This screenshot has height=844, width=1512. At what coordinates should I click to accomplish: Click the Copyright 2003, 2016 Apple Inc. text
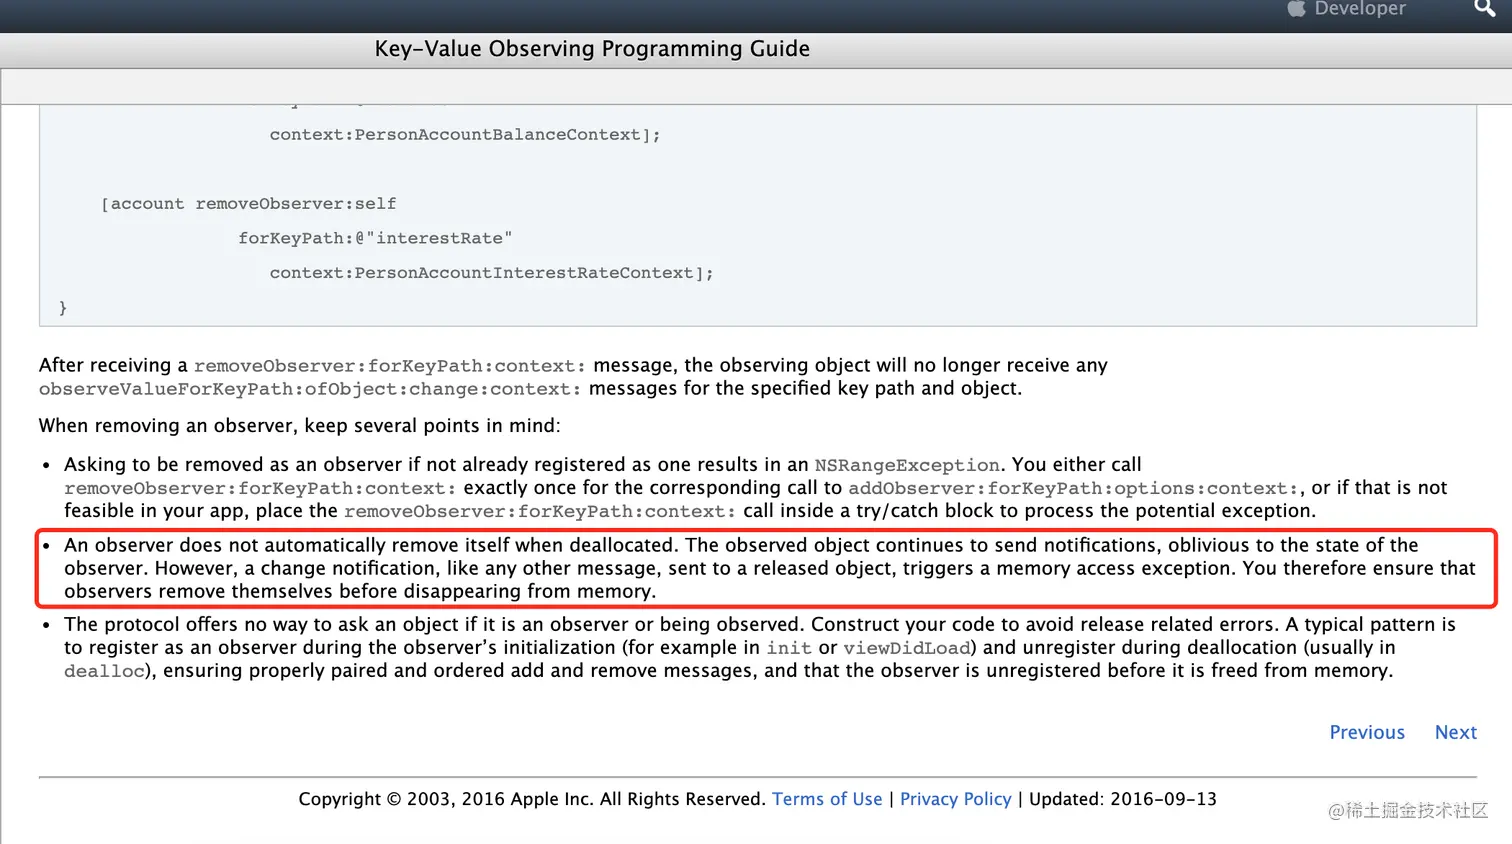[x=532, y=799]
